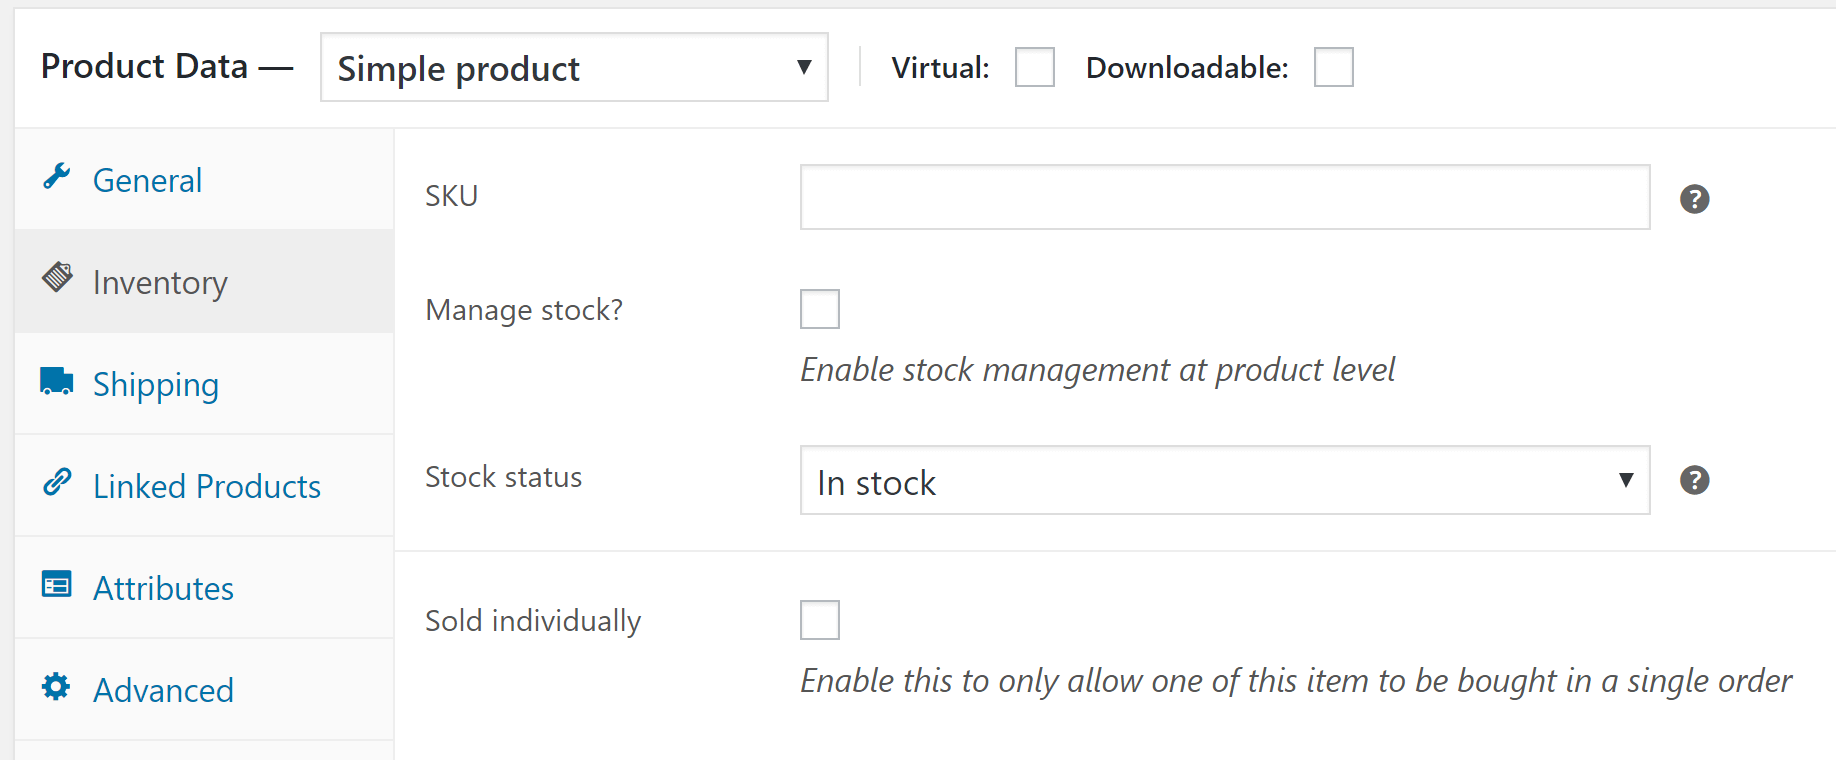The height and width of the screenshot is (760, 1836).
Task: Toggle the Sold individually checkbox
Action: [x=820, y=620]
